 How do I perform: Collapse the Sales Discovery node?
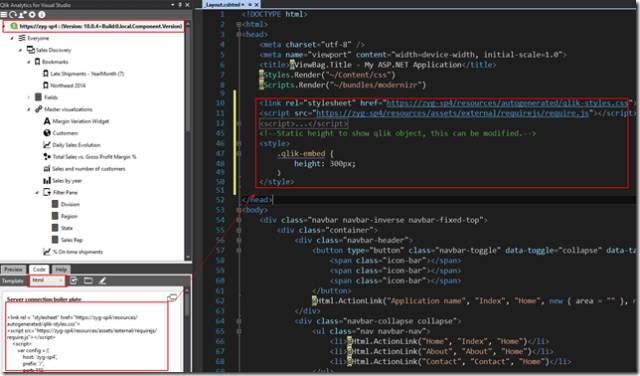pos(20,50)
